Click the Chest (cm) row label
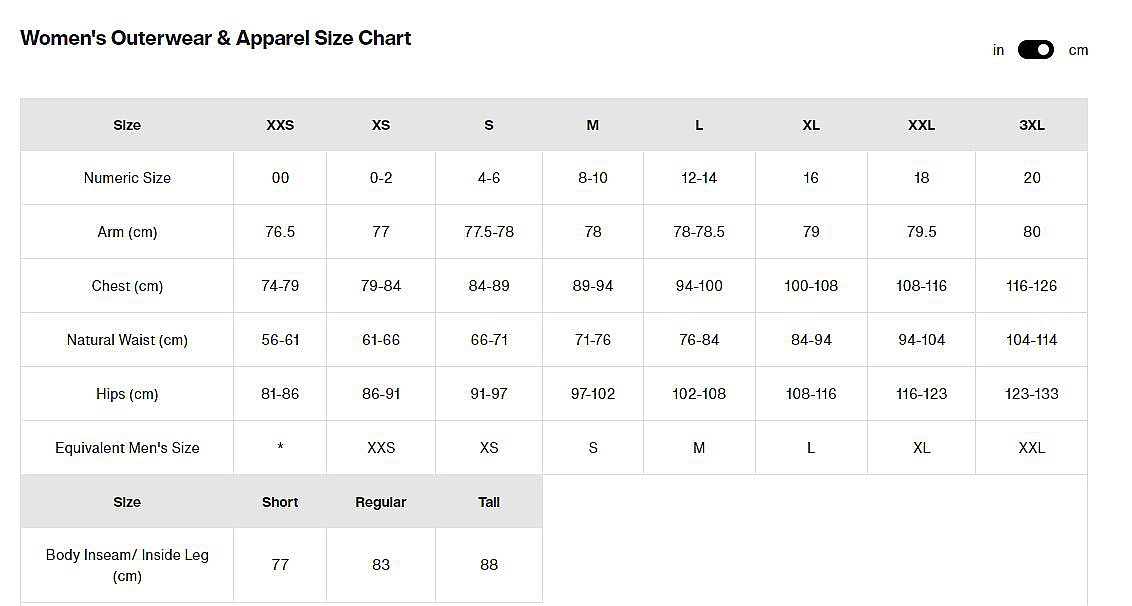Image resolution: width=1132 pixels, height=606 pixels. (x=127, y=286)
